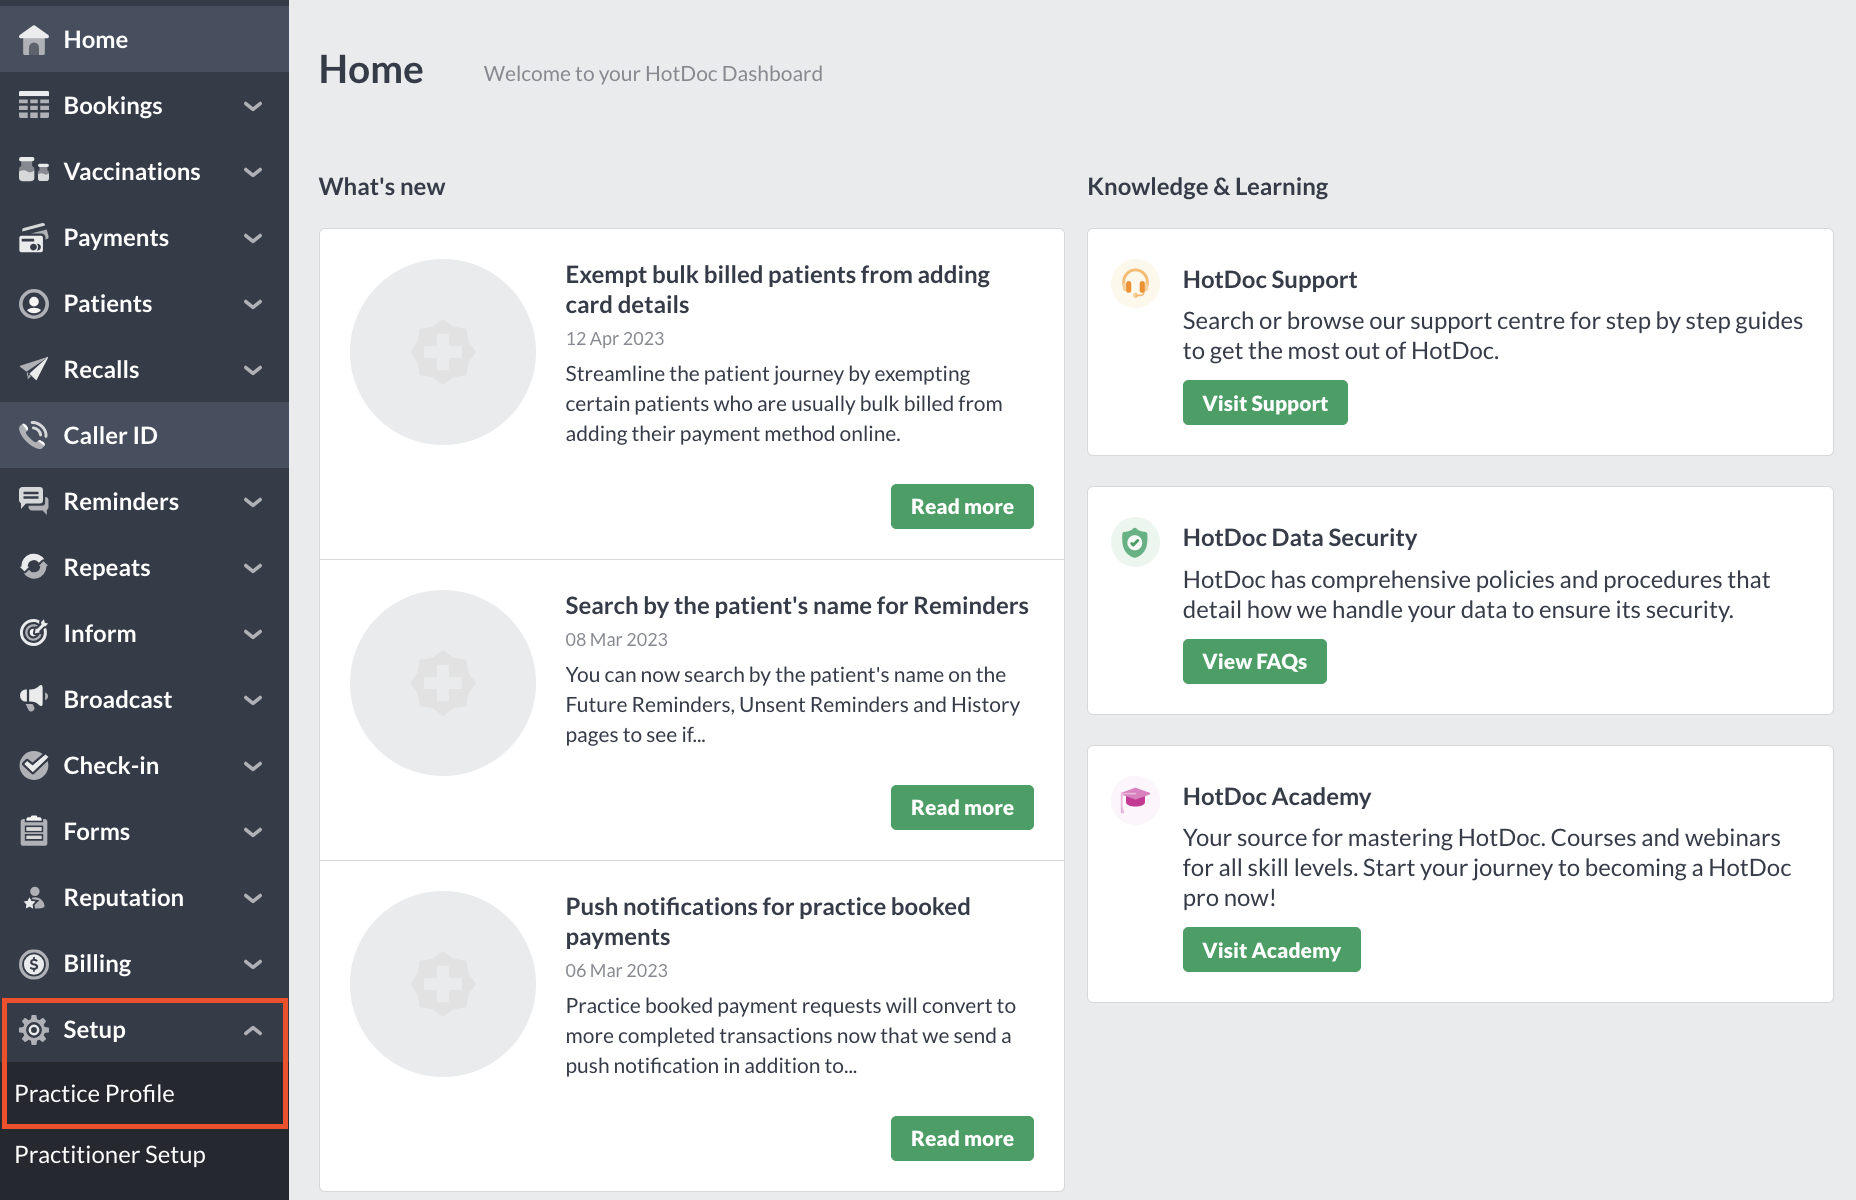Read more about Search by patient's name
The image size is (1856, 1200).
click(962, 807)
